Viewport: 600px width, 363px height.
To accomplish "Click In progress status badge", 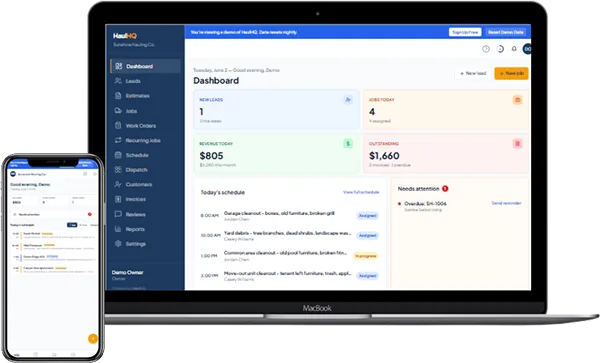I will coord(365,256).
